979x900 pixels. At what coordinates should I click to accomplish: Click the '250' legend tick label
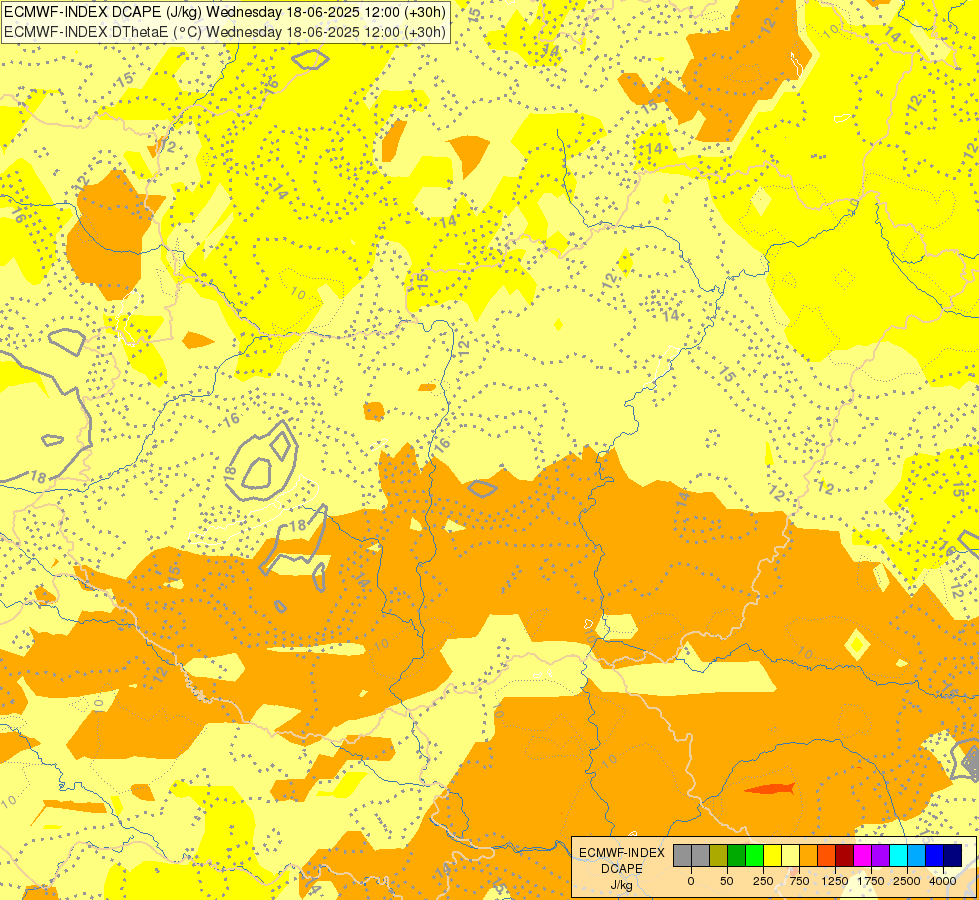click(x=763, y=881)
